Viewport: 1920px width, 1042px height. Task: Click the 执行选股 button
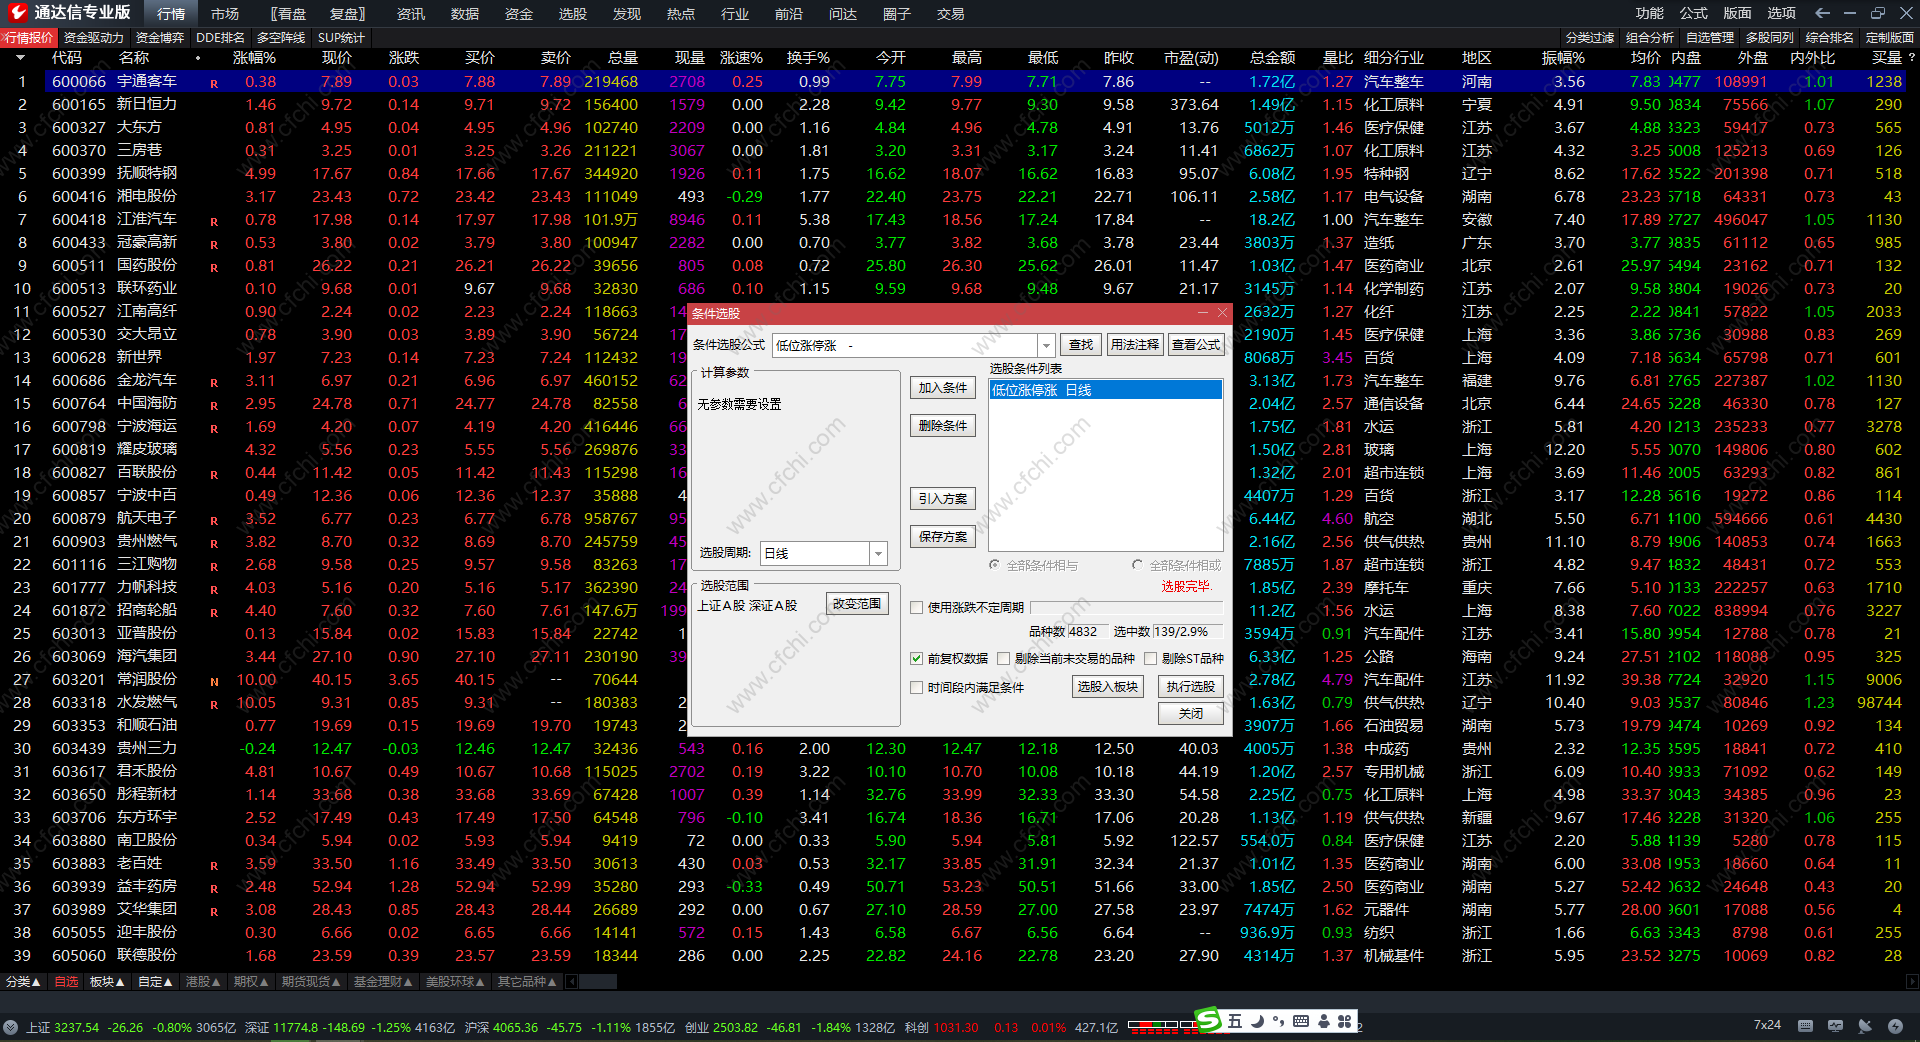pyautogui.click(x=1190, y=687)
